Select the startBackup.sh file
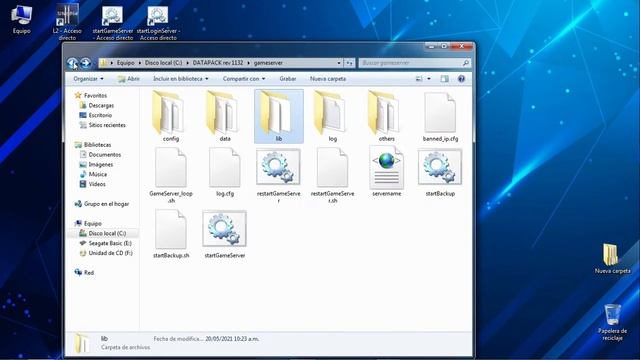640x360 pixels. point(171,234)
